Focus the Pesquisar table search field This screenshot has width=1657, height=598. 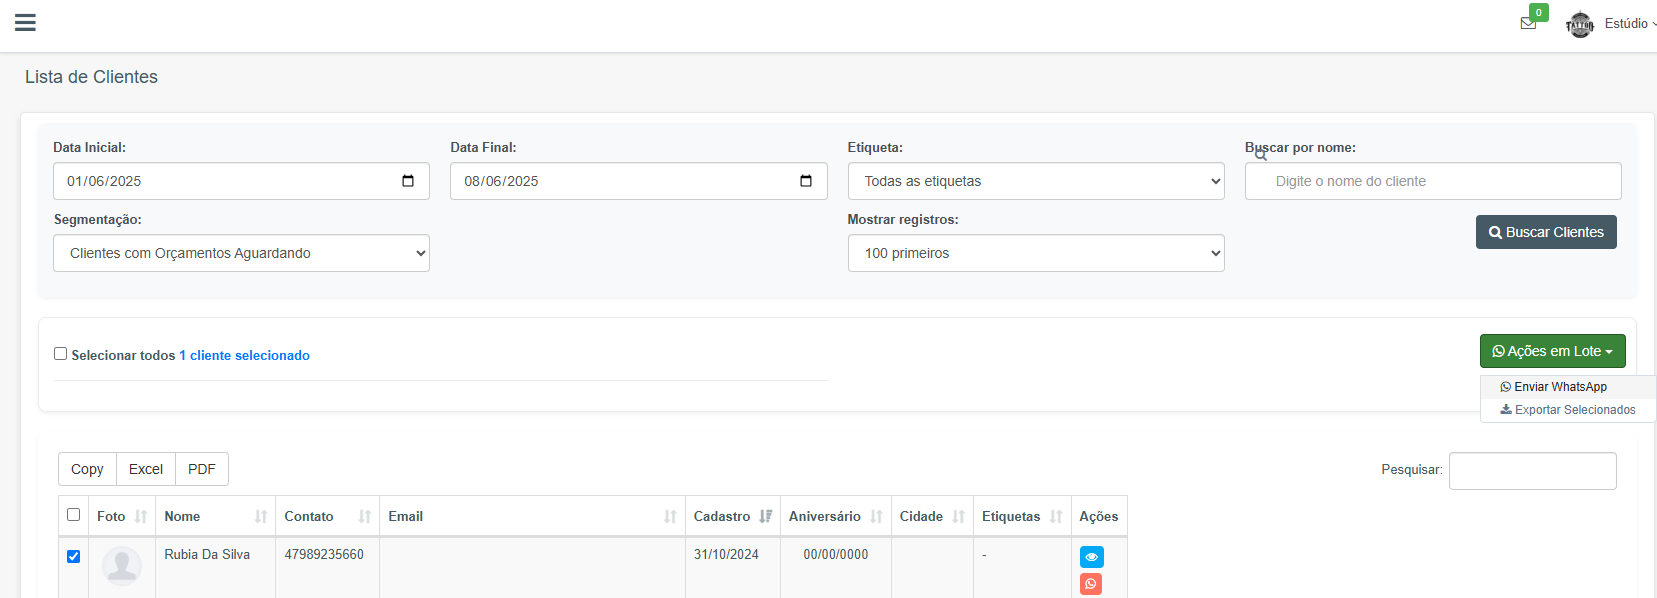coord(1532,471)
